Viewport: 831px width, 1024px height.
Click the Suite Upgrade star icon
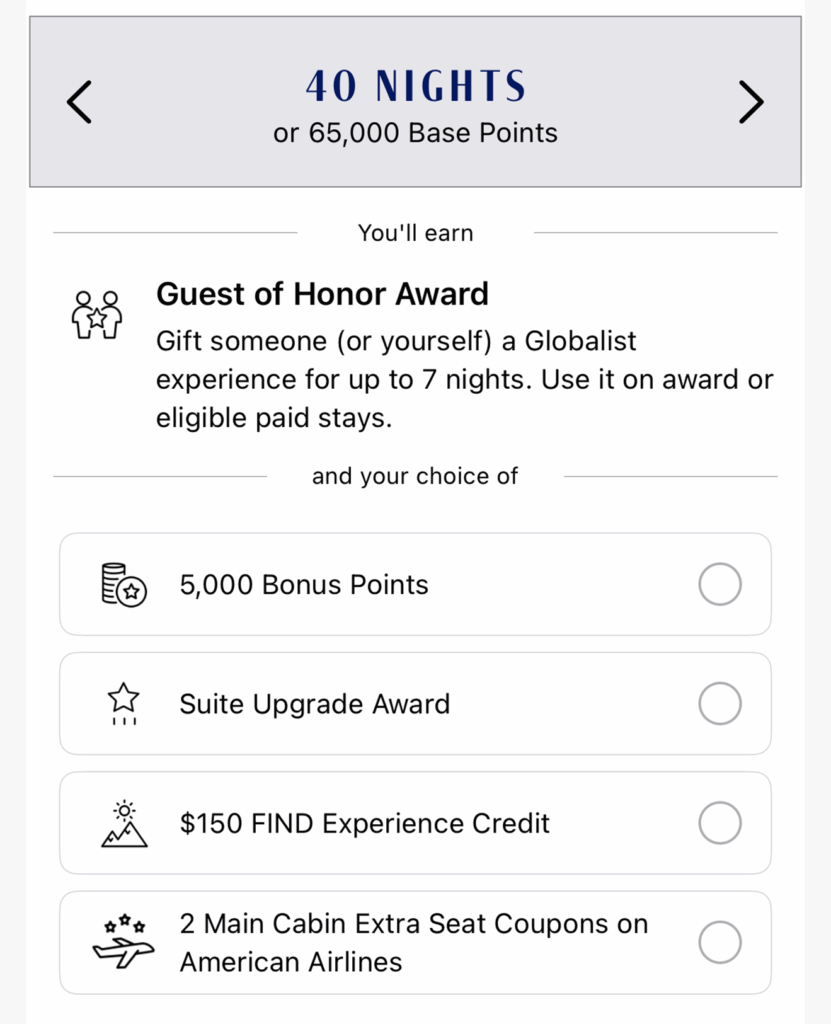tap(124, 703)
